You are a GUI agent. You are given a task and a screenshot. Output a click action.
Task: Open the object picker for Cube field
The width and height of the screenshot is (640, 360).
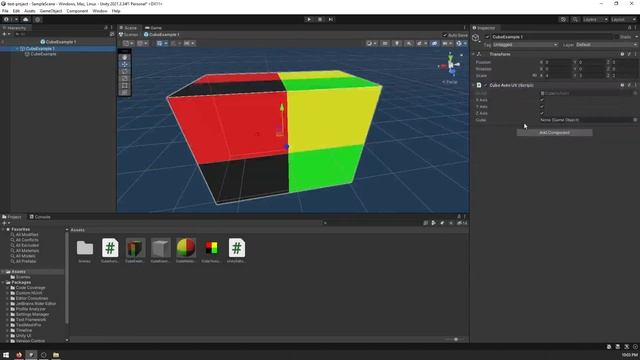click(x=635, y=120)
